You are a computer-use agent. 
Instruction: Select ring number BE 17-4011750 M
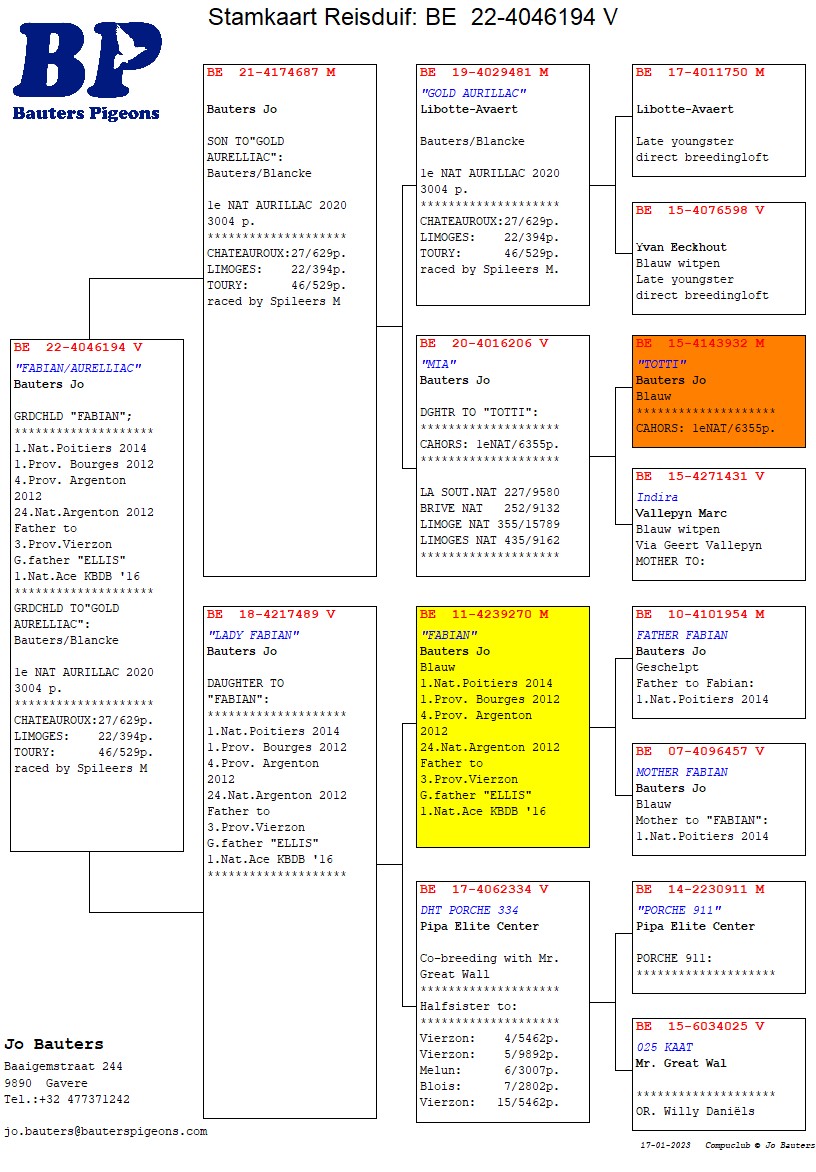point(700,73)
